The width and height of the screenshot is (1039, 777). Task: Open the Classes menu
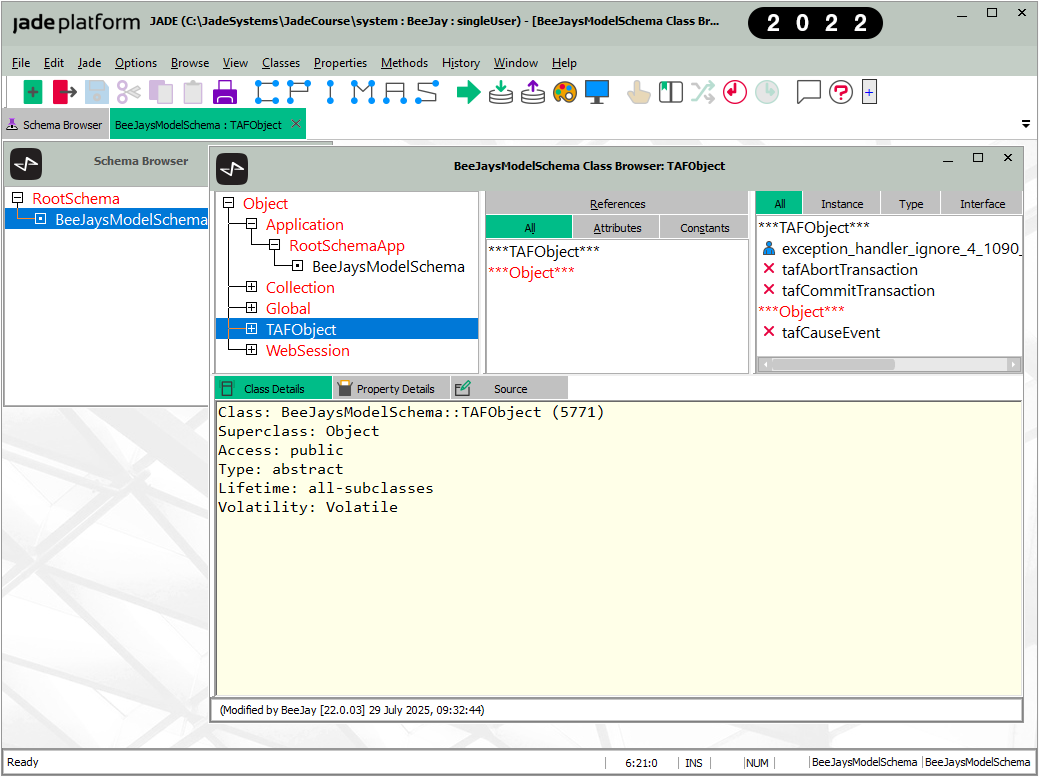[280, 63]
